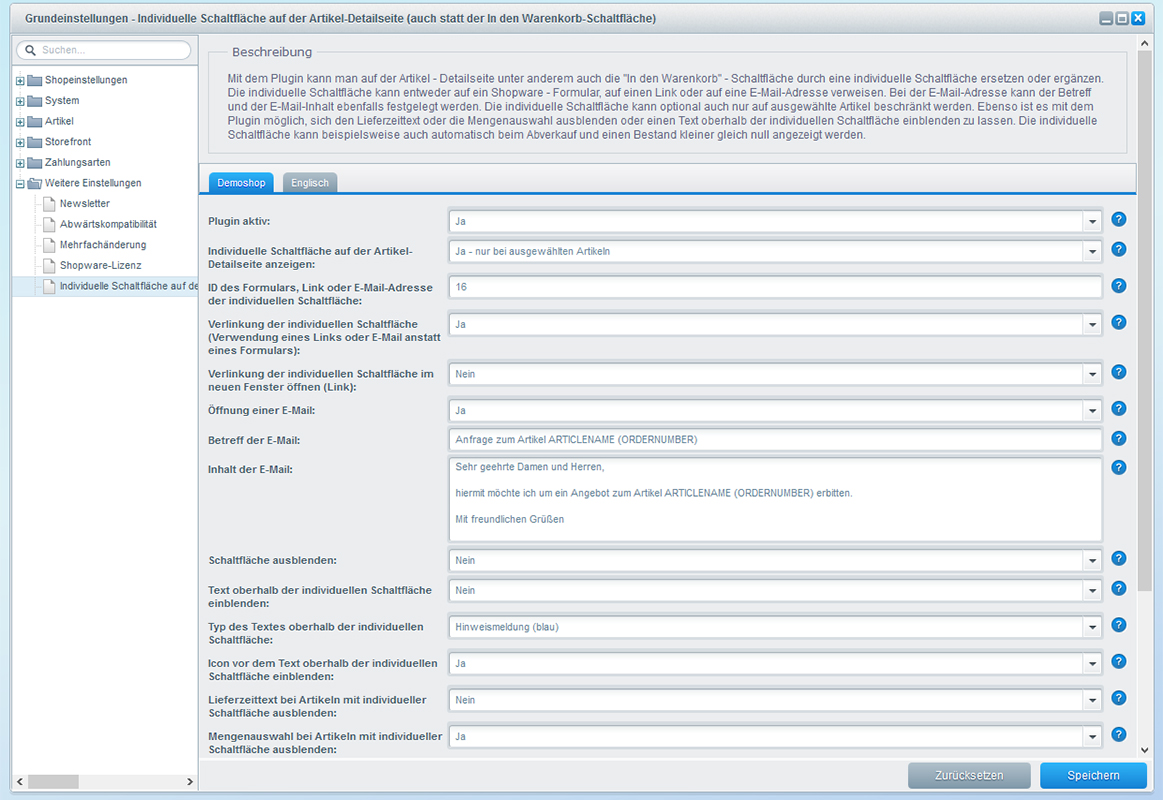Open help for 'Typ des Textes' setting

pyautogui.click(x=1118, y=625)
